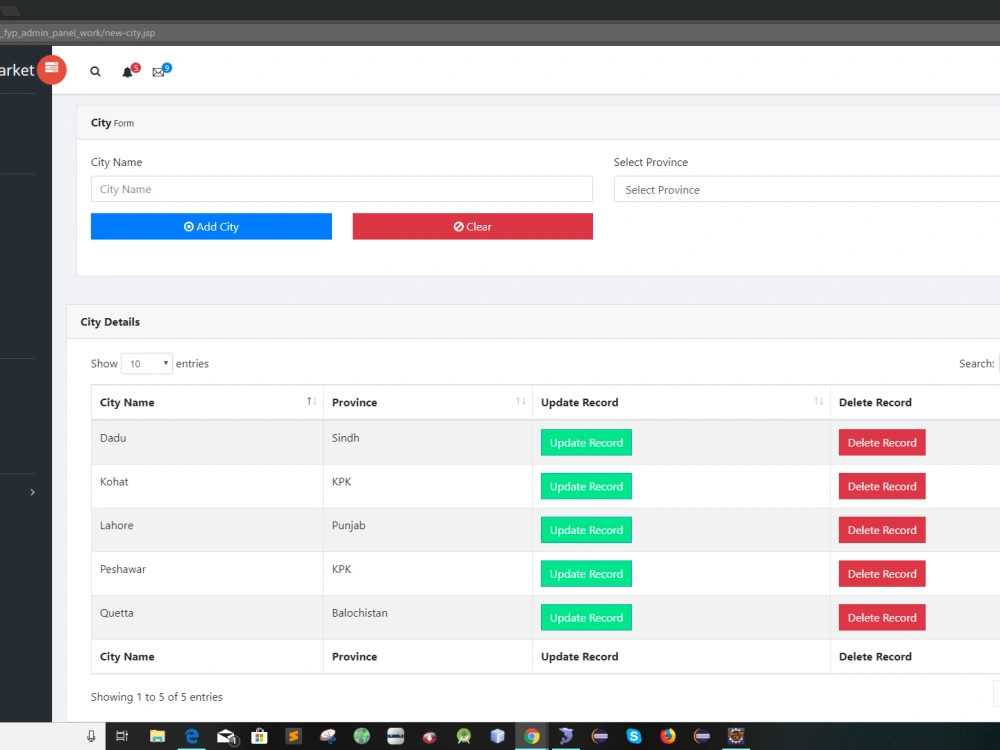Open the messages envelope icon
The height and width of the screenshot is (750, 1000).
(161, 70)
